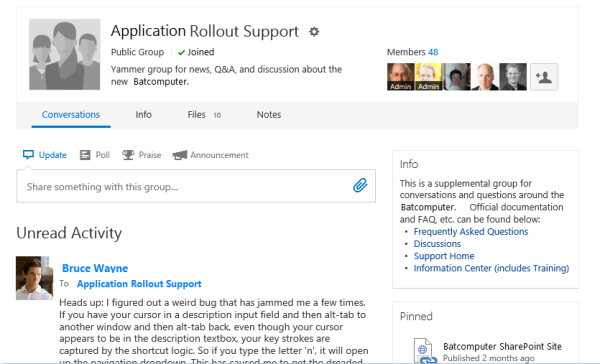Switch to the Info tab
This screenshot has height=364, width=600.
point(143,114)
